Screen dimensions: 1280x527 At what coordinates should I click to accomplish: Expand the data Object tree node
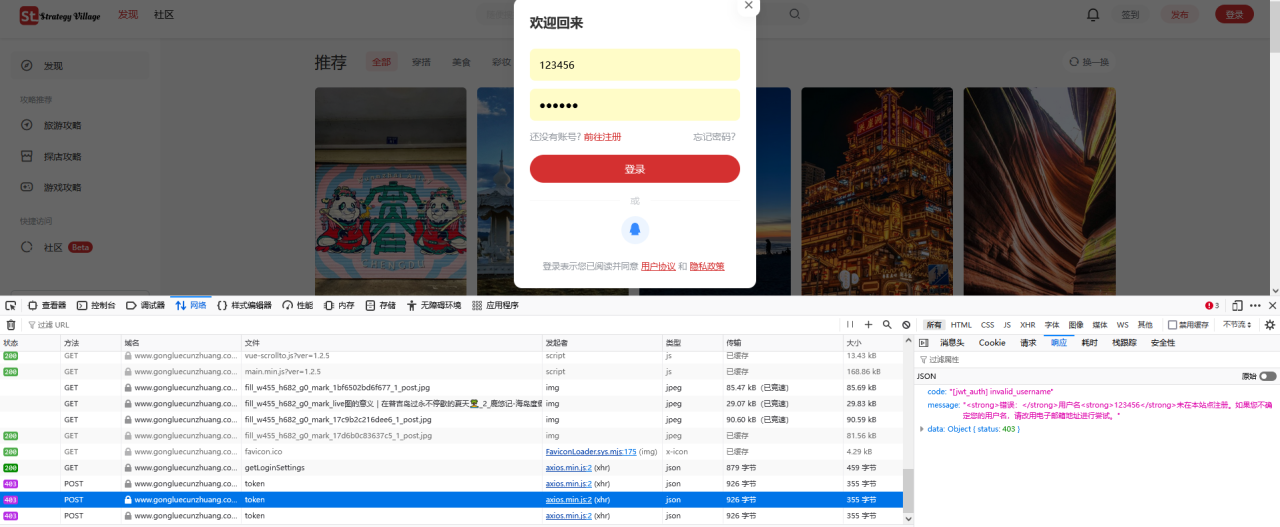pos(922,429)
